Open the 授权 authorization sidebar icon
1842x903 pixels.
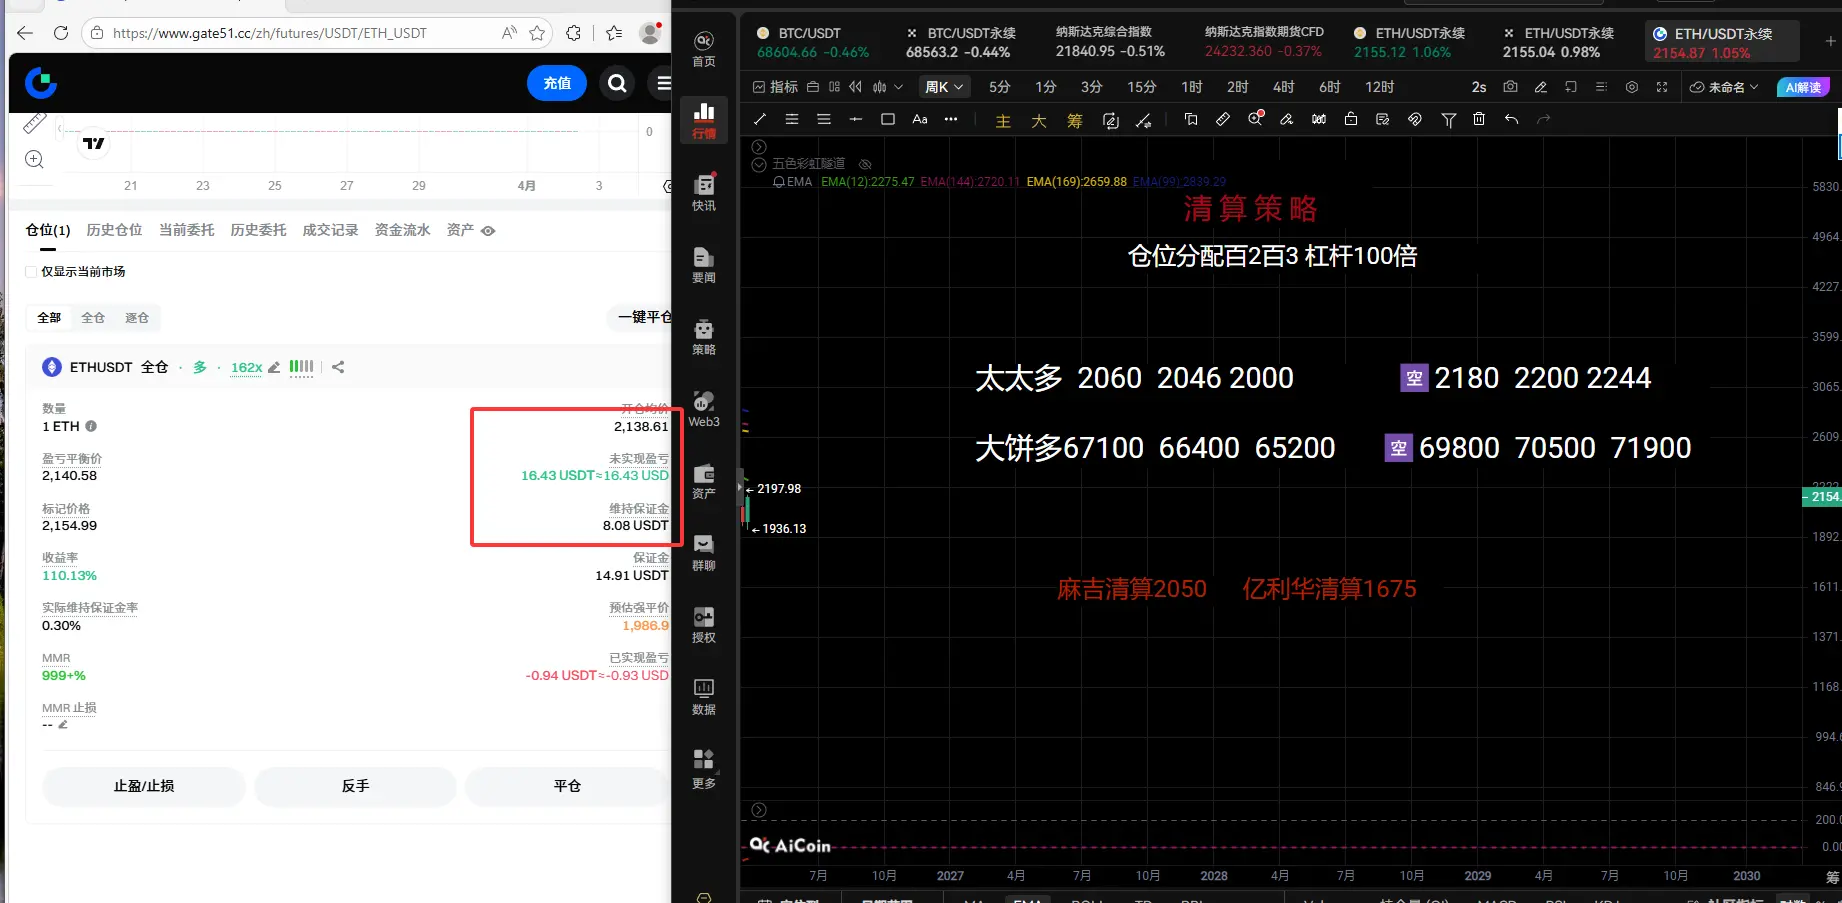tap(704, 625)
